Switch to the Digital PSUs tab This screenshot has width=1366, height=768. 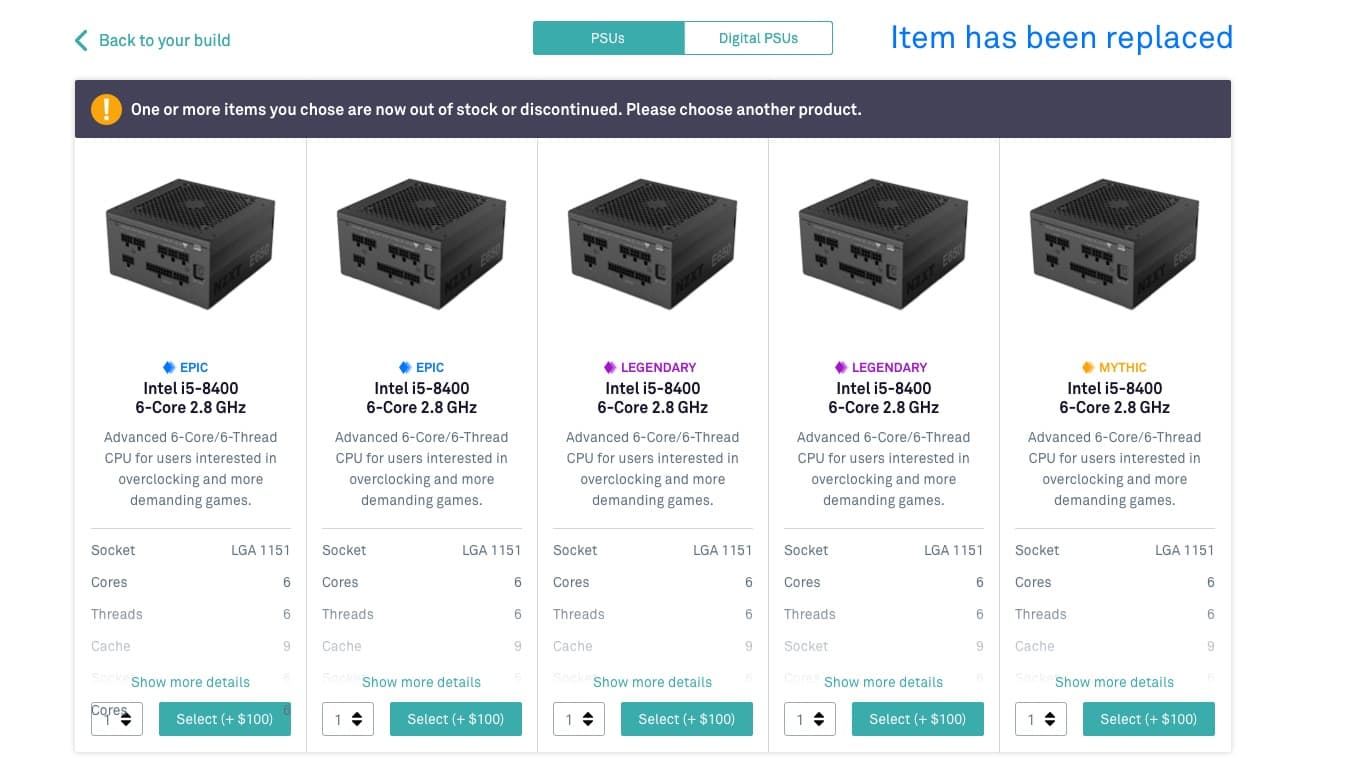(758, 38)
